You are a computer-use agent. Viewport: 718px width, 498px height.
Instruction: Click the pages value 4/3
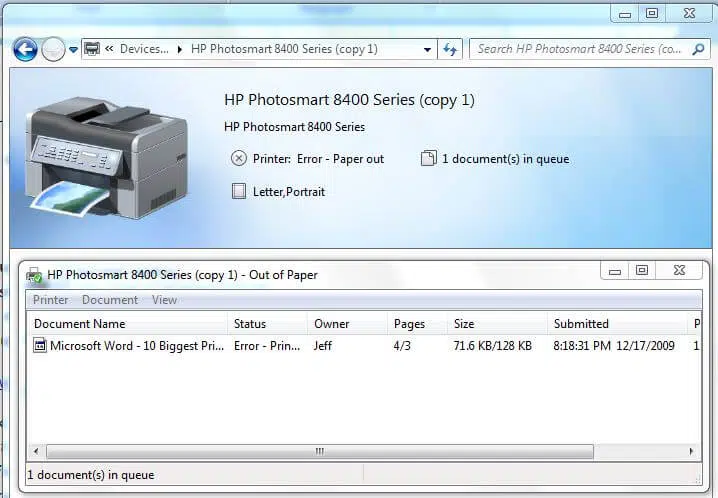tap(402, 346)
